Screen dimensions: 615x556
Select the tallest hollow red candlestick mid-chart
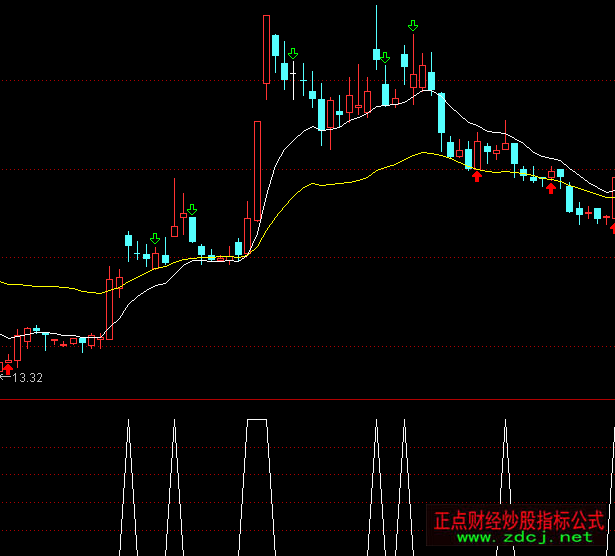point(257,170)
